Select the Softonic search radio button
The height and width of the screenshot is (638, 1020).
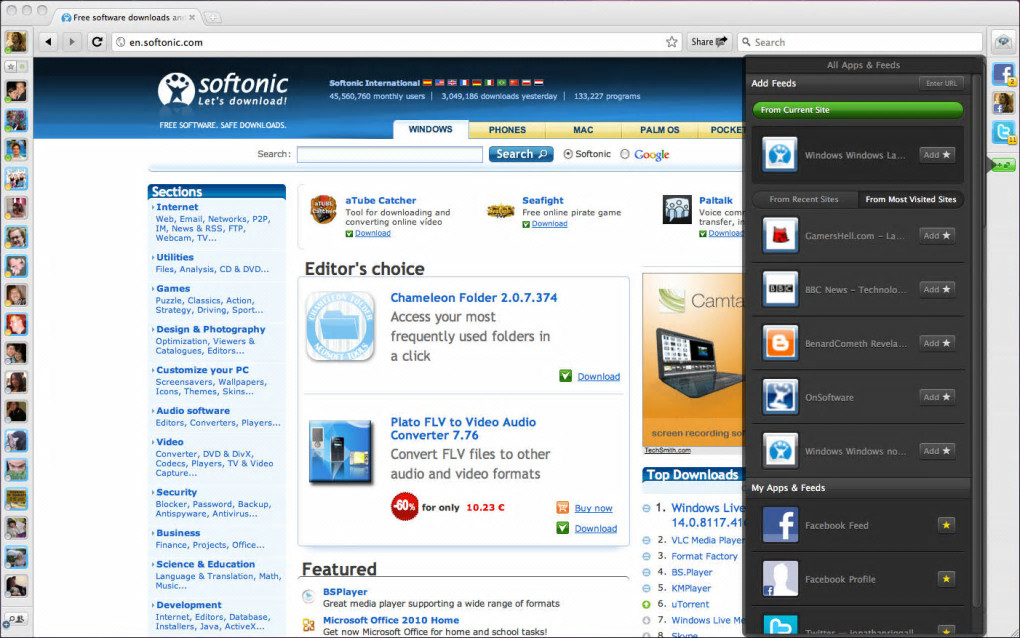pos(568,154)
